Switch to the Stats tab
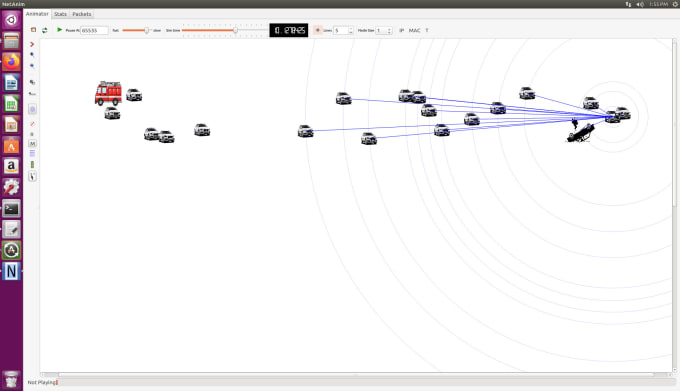Viewport: 680px width, 391px height. coord(60,14)
